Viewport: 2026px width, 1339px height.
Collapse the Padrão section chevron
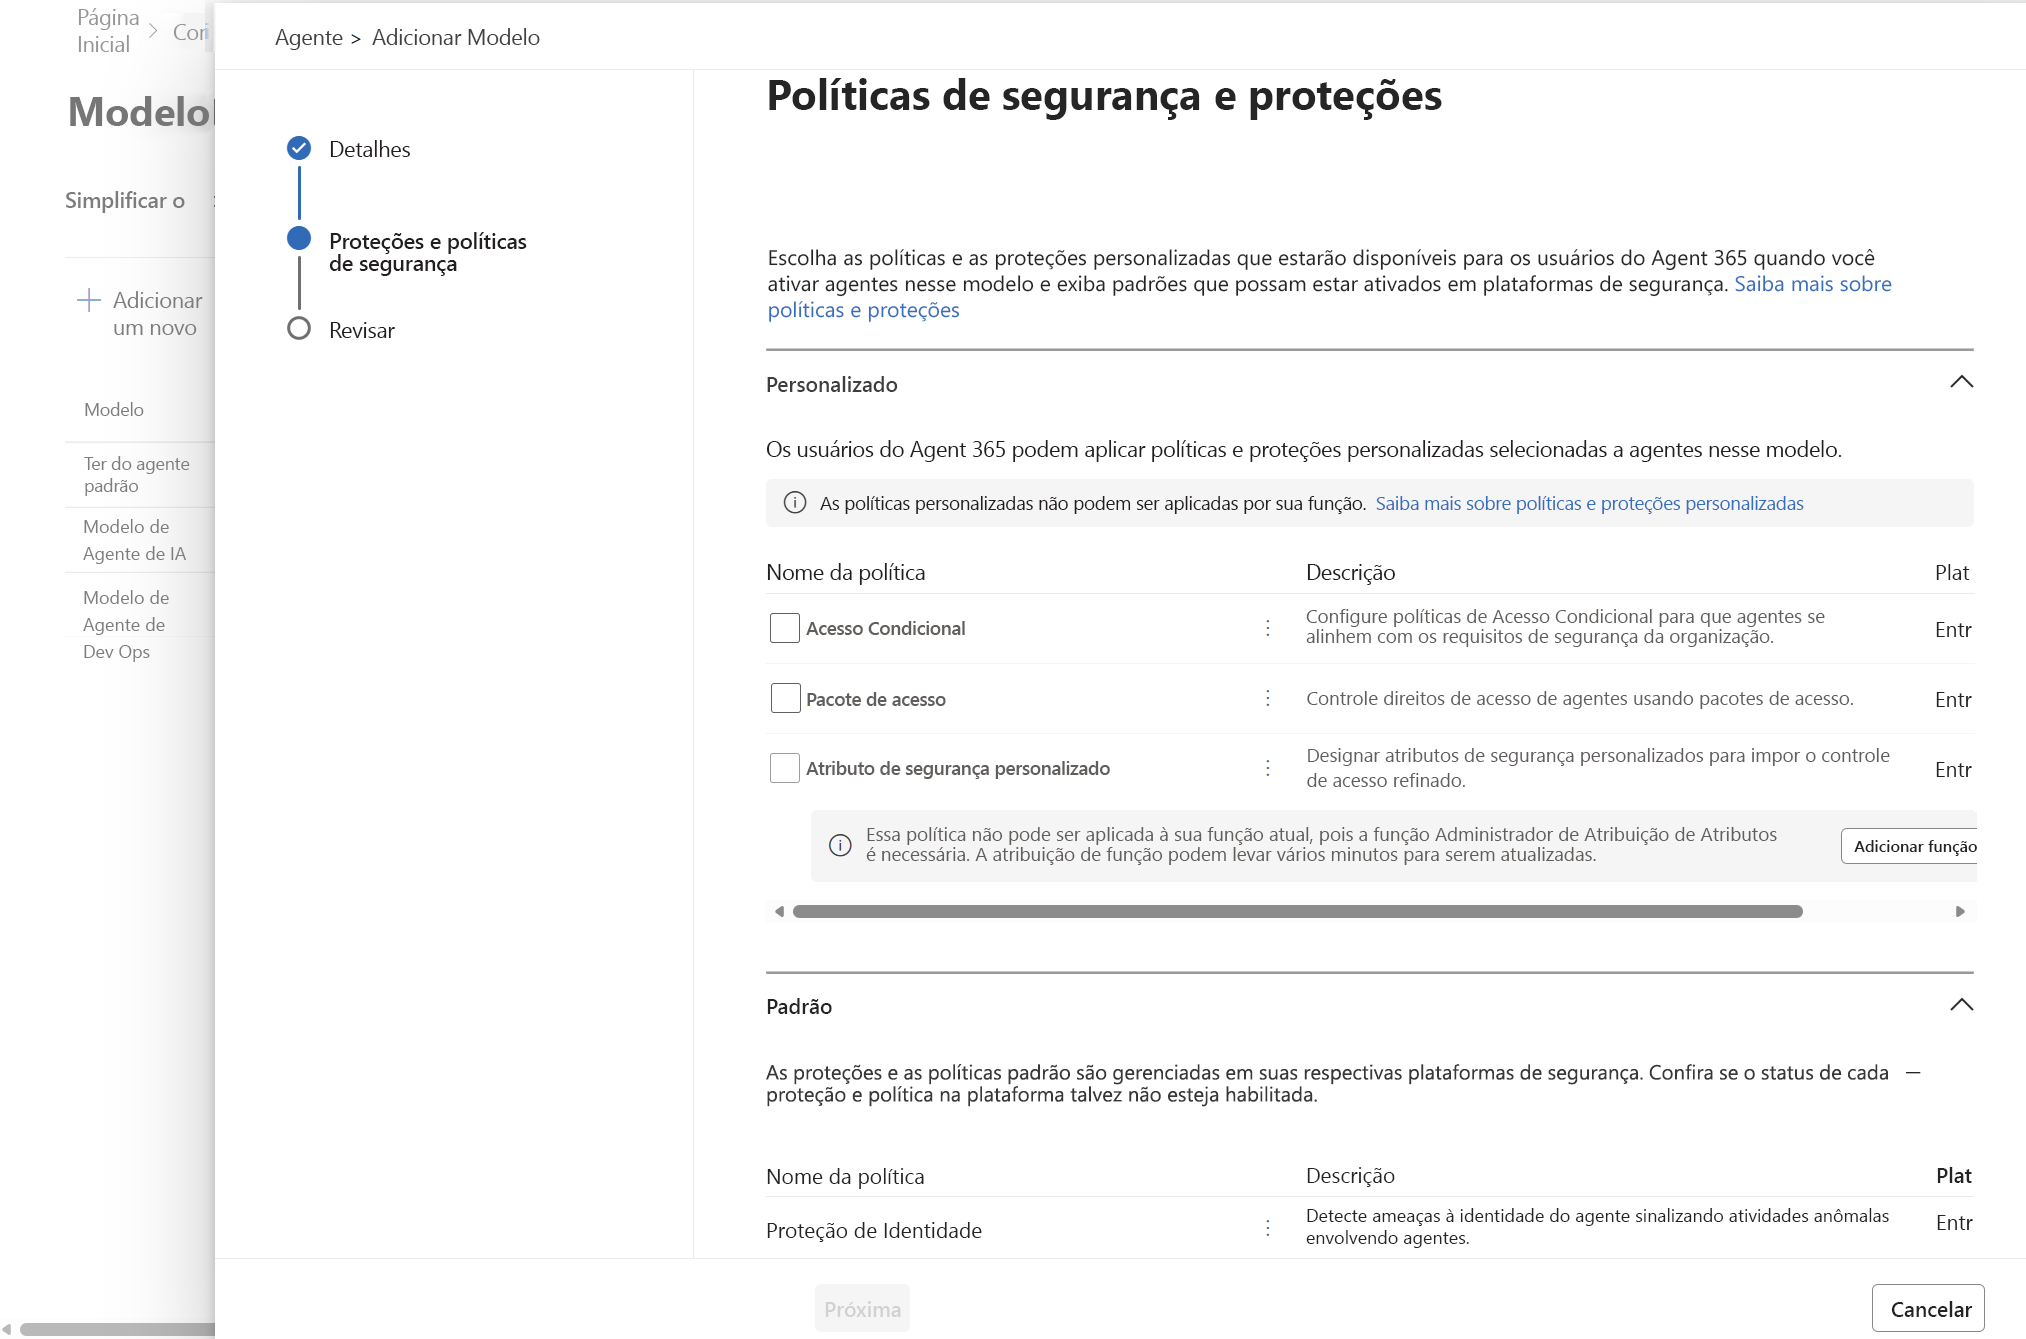[x=1961, y=1005]
